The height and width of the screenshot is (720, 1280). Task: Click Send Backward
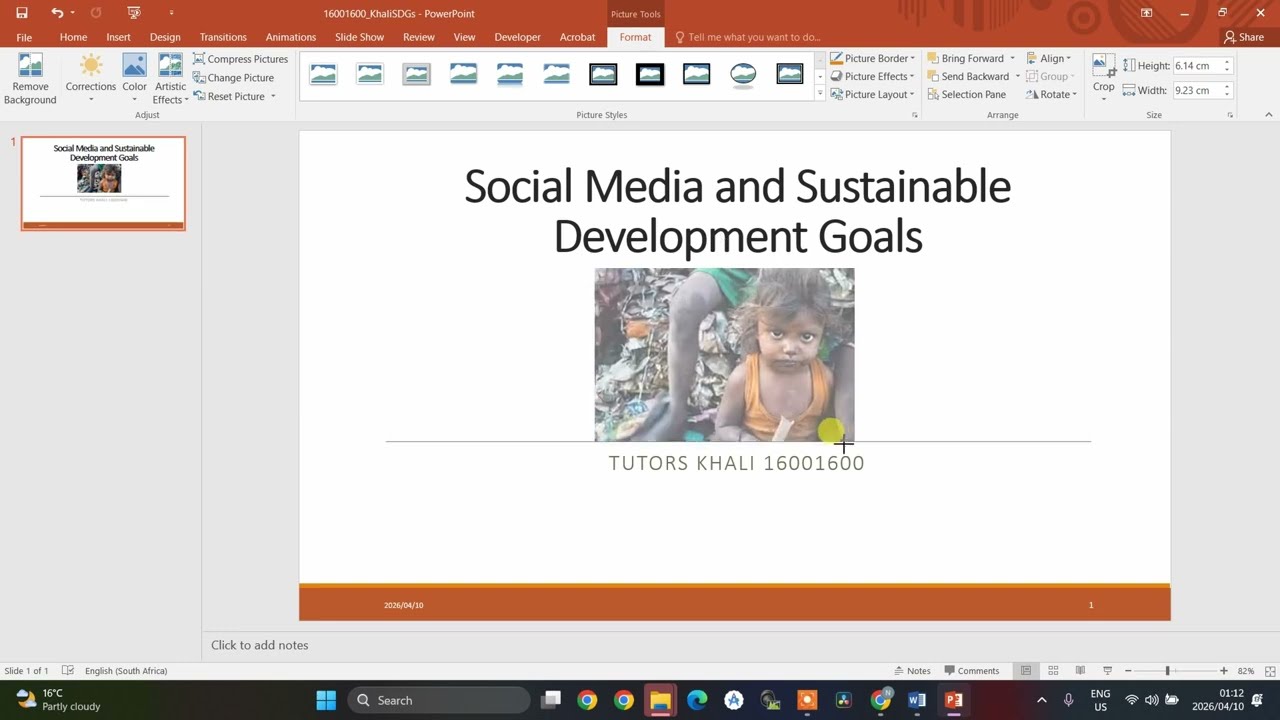pyautogui.click(x=967, y=77)
